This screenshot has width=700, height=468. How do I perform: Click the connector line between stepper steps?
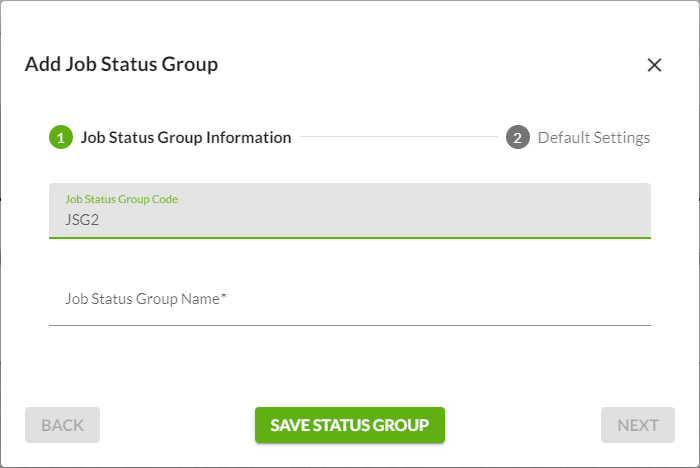(x=398, y=138)
